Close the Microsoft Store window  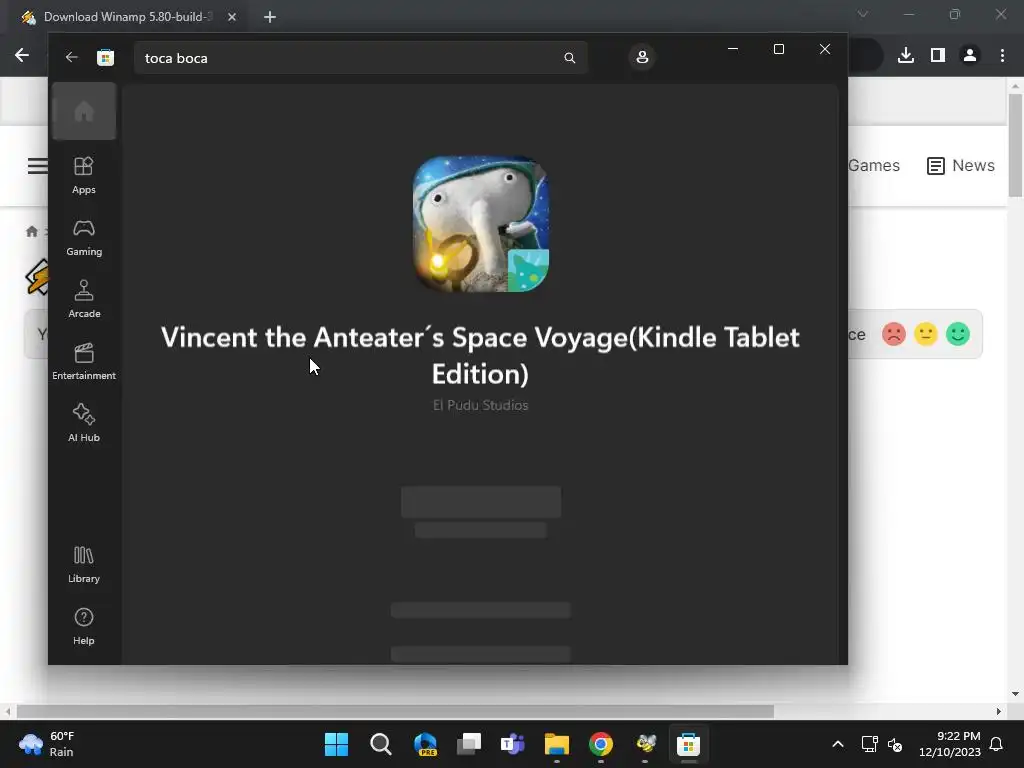click(825, 49)
